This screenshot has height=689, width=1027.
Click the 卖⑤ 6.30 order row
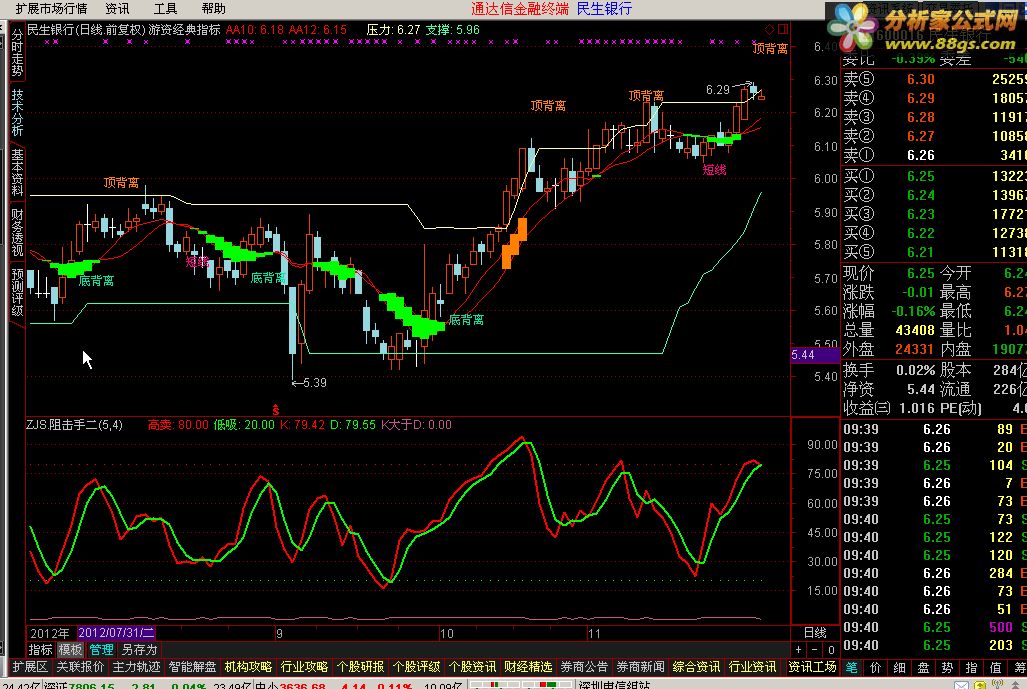pyautogui.click(x=934, y=79)
